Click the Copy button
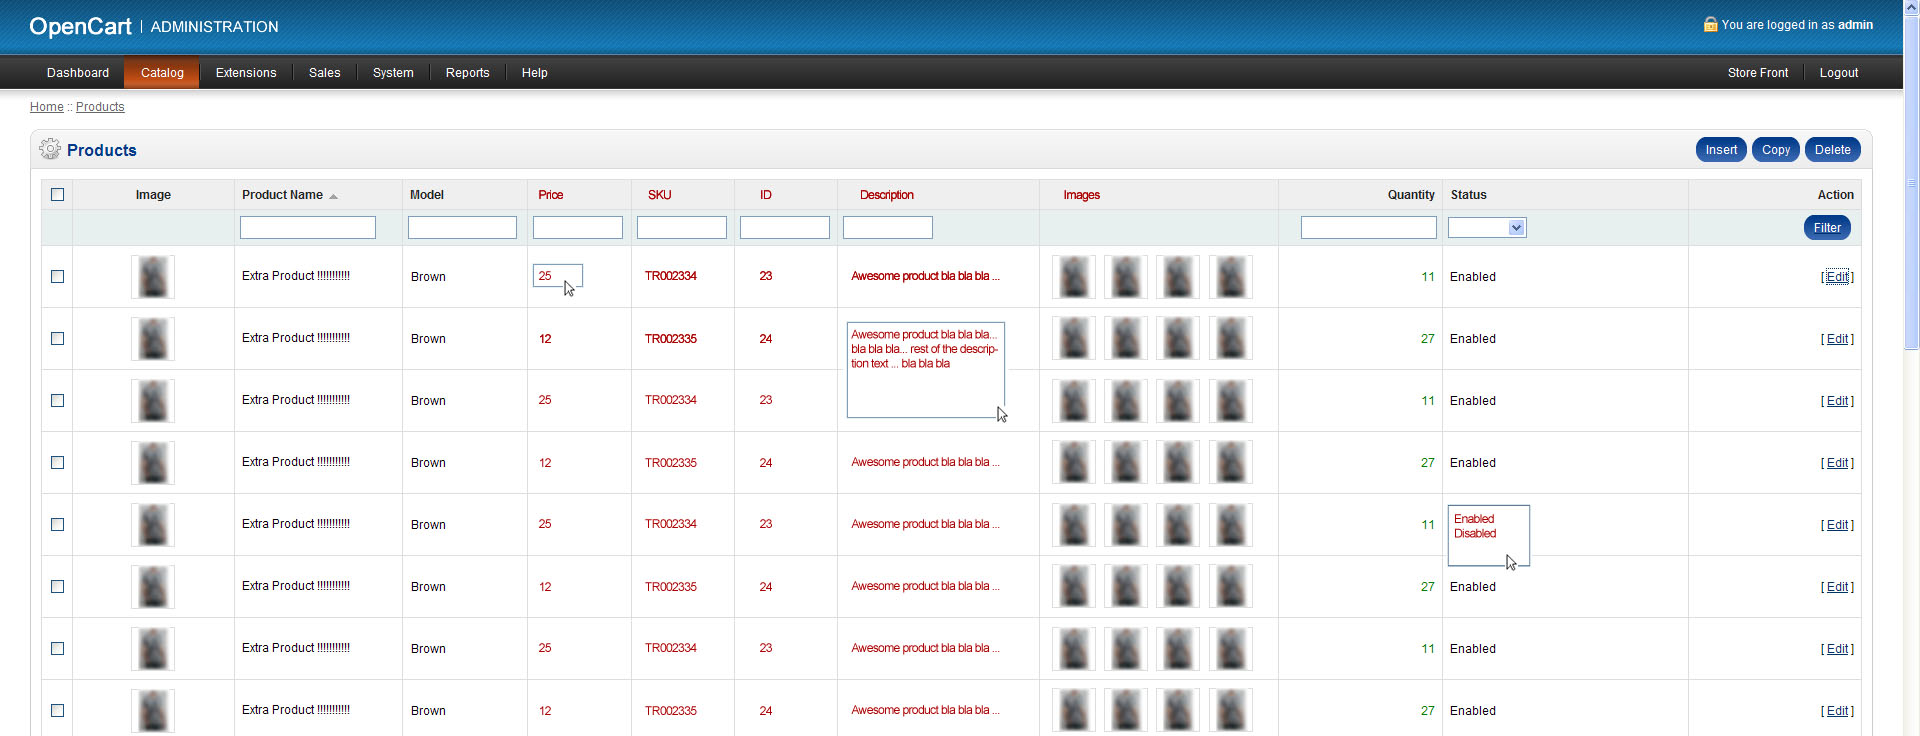This screenshot has width=1920, height=736. [1776, 150]
